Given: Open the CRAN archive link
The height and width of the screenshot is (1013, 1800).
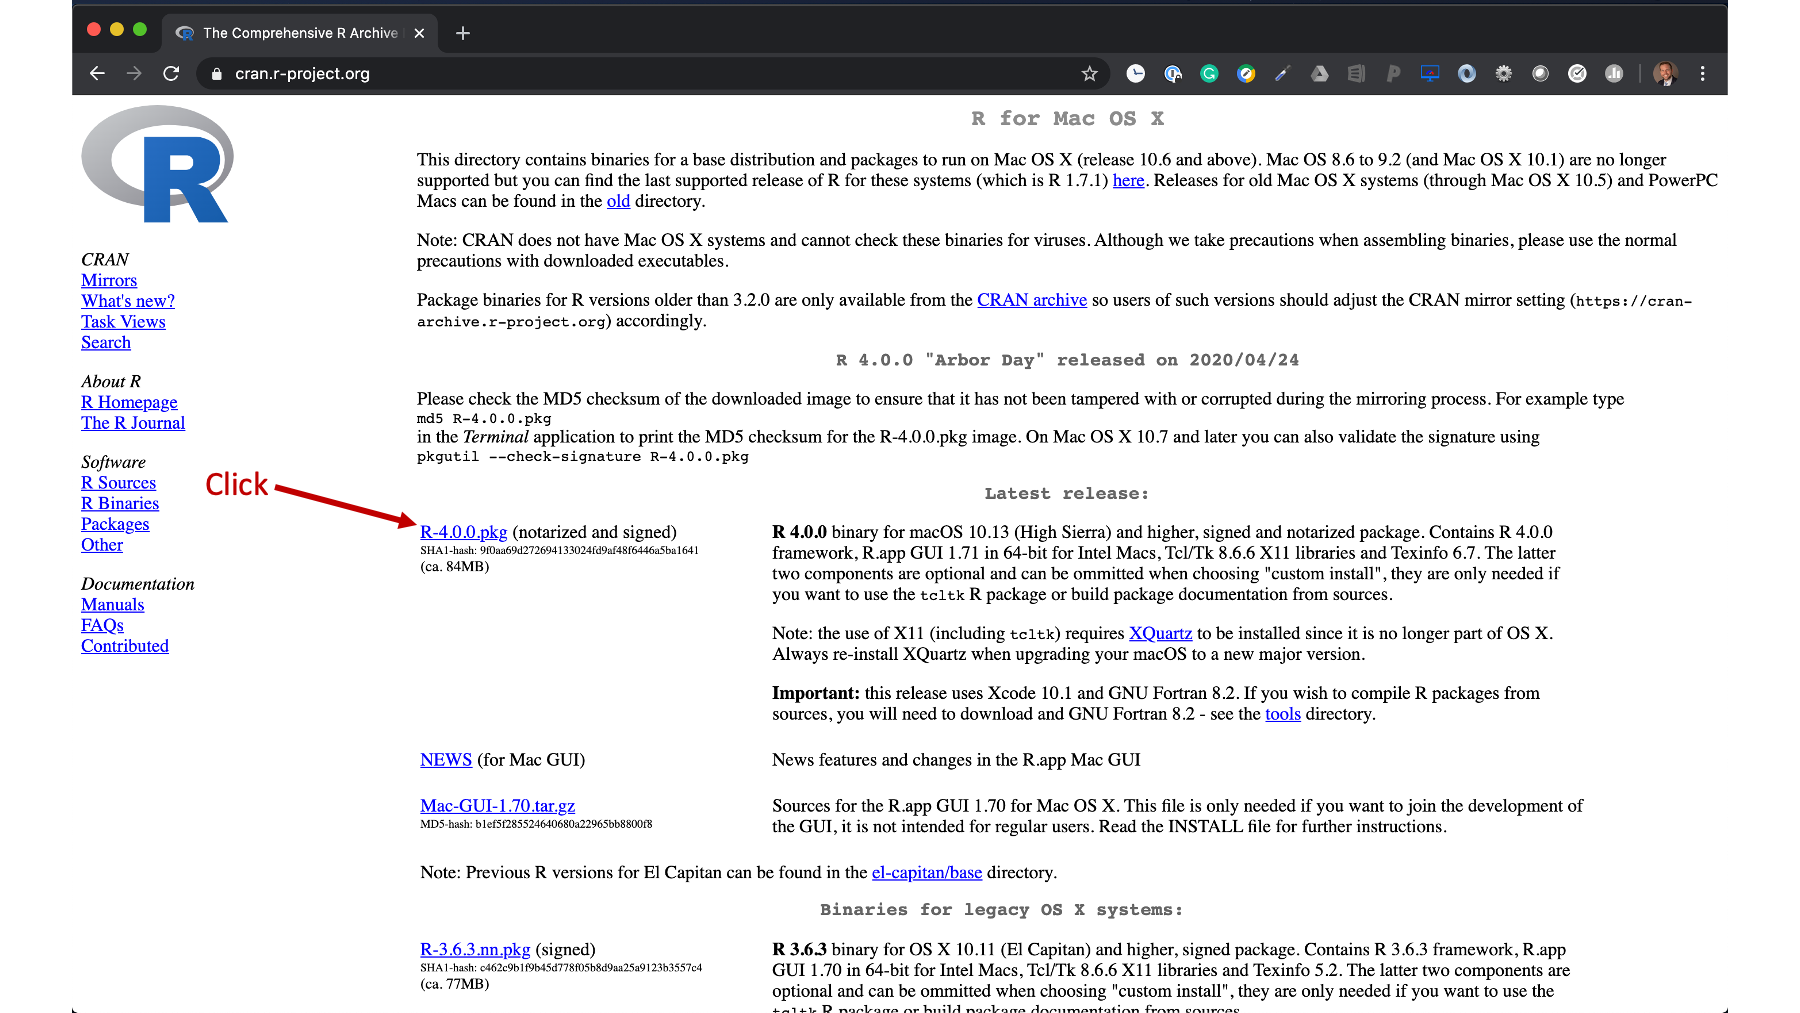Looking at the screenshot, I should [1031, 300].
